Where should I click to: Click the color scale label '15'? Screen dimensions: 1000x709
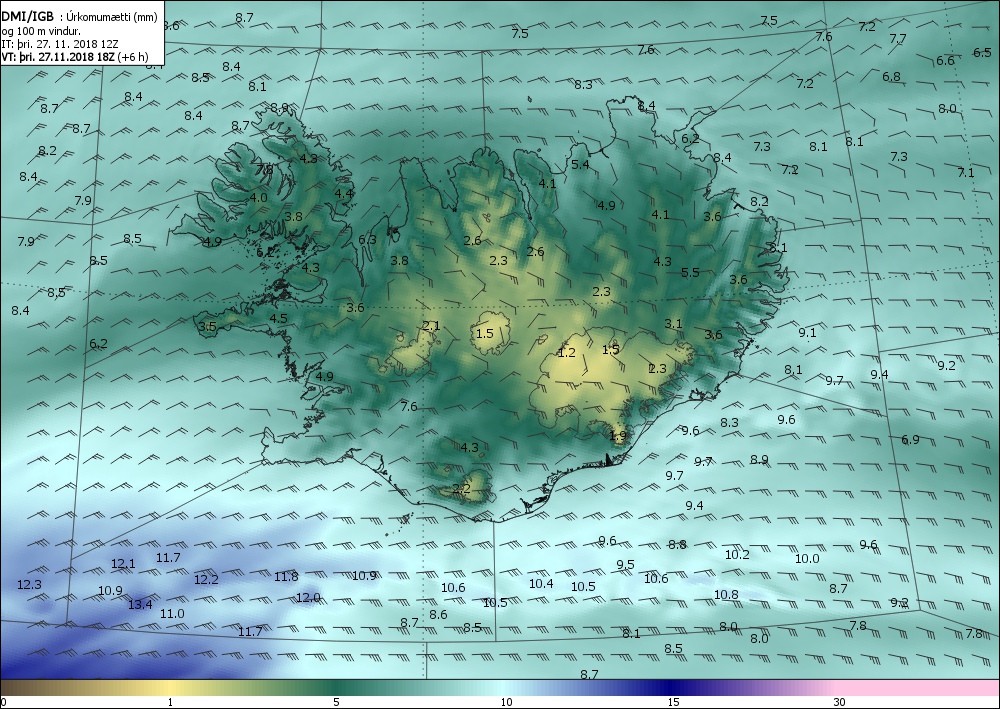tap(673, 703)
